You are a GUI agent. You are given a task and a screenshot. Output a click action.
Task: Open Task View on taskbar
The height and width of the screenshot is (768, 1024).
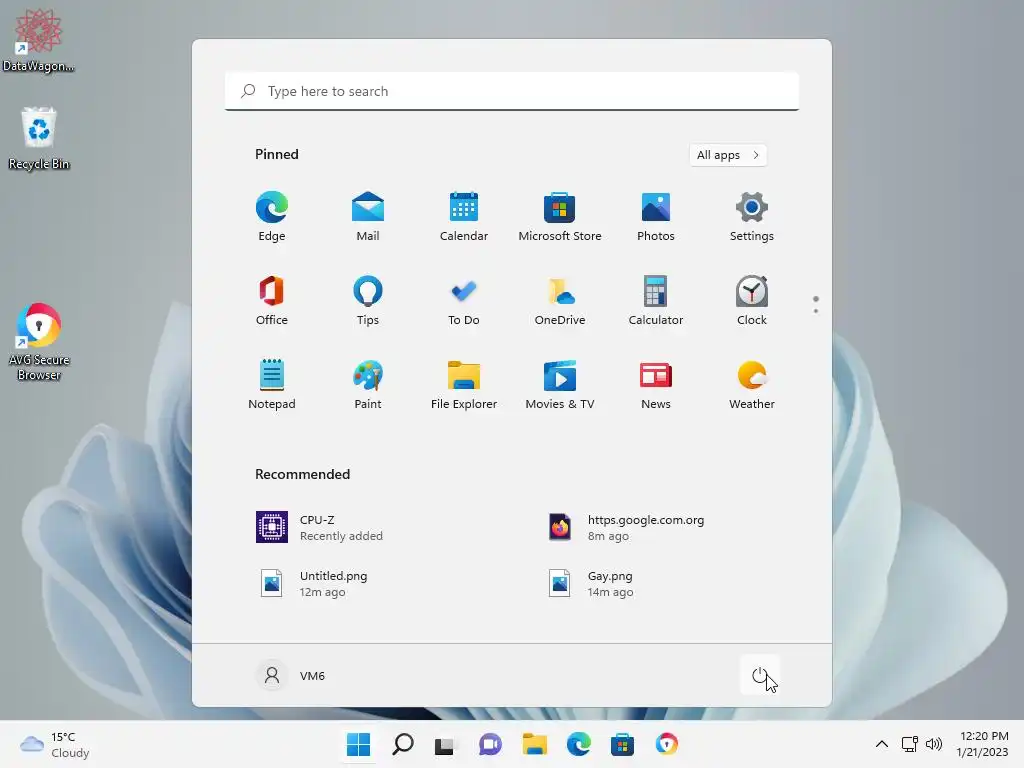[x=445, y=744]
